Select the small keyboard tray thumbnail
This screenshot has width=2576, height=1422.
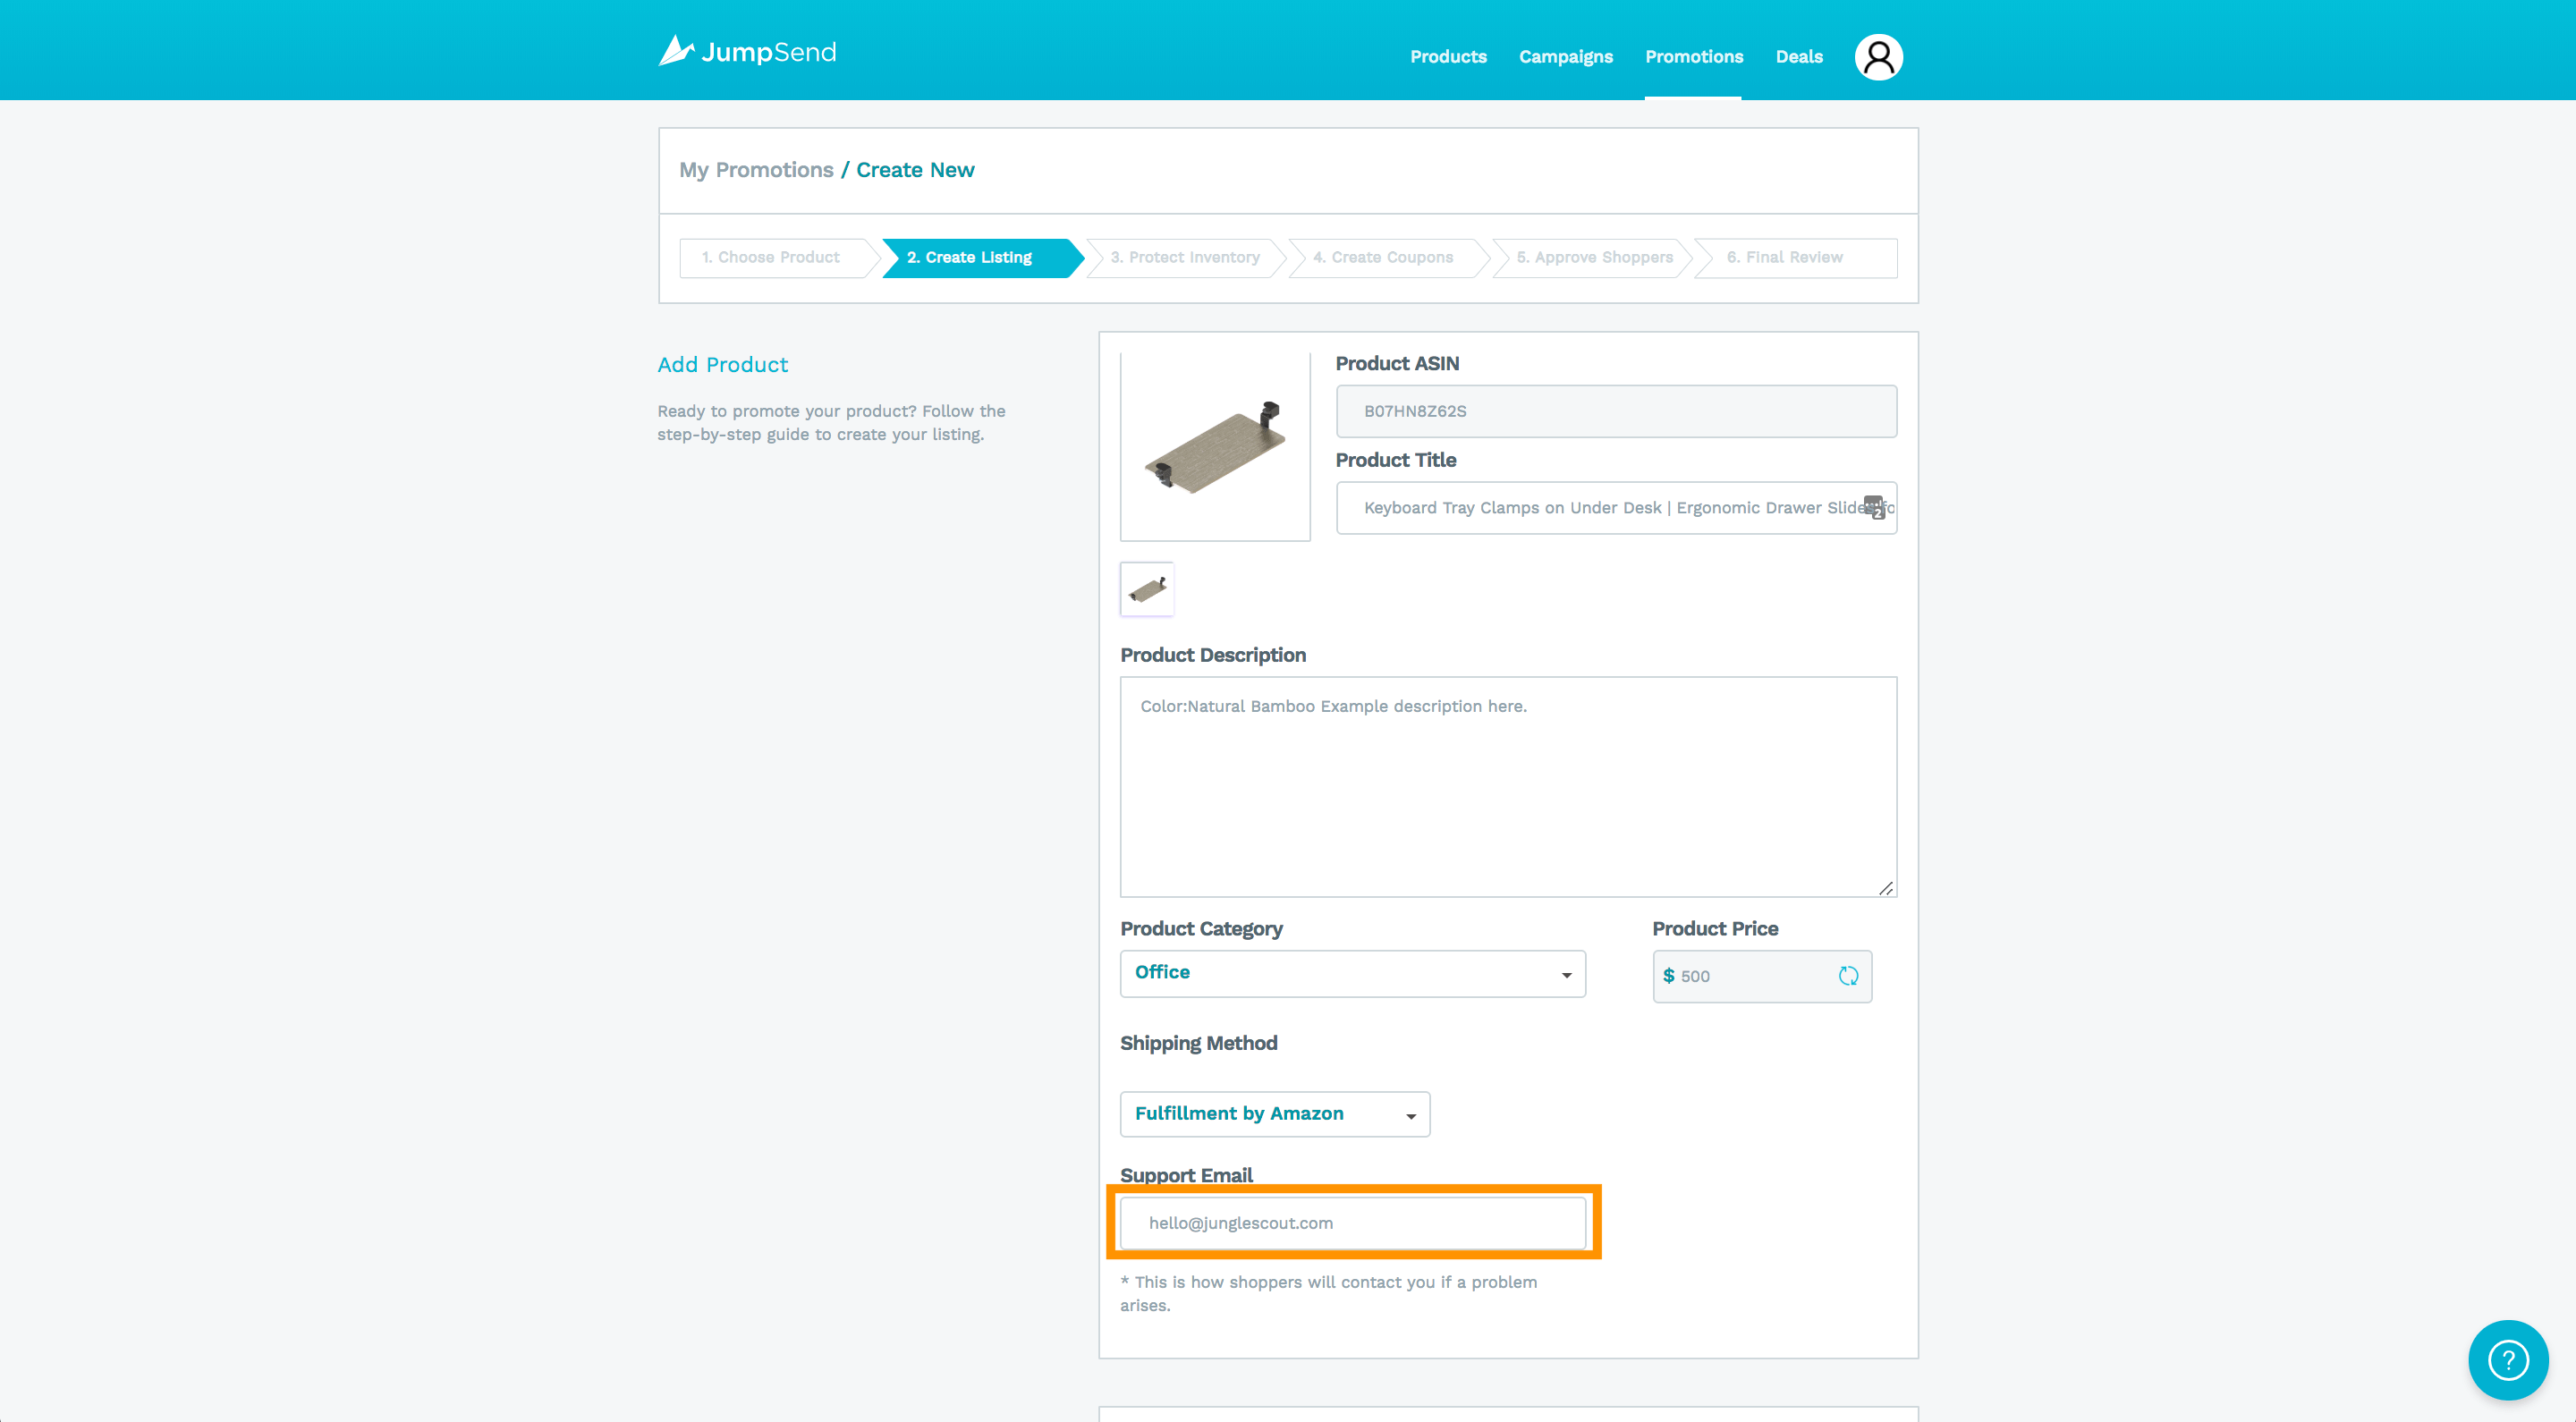pyautogui.click(x=1147, y=589)
